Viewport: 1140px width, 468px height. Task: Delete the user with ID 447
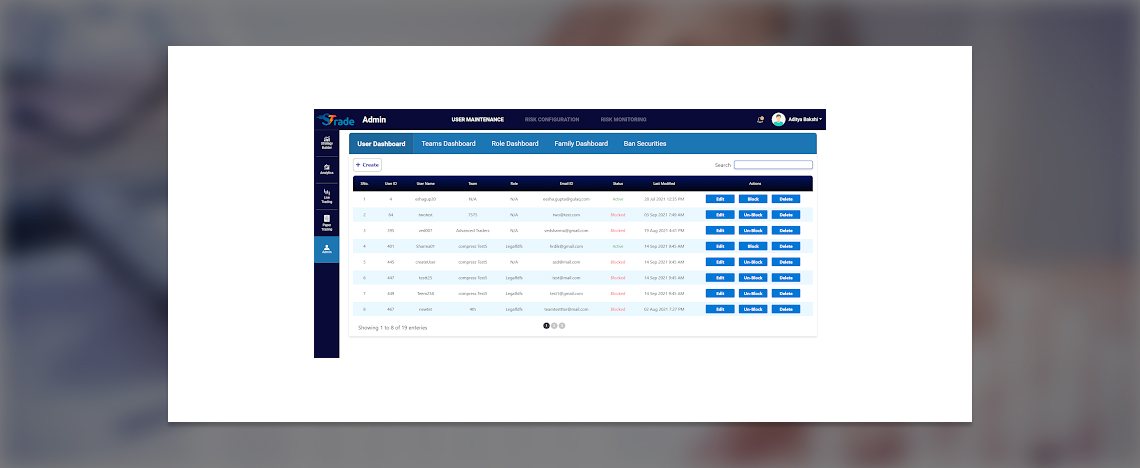click(786, 278)
